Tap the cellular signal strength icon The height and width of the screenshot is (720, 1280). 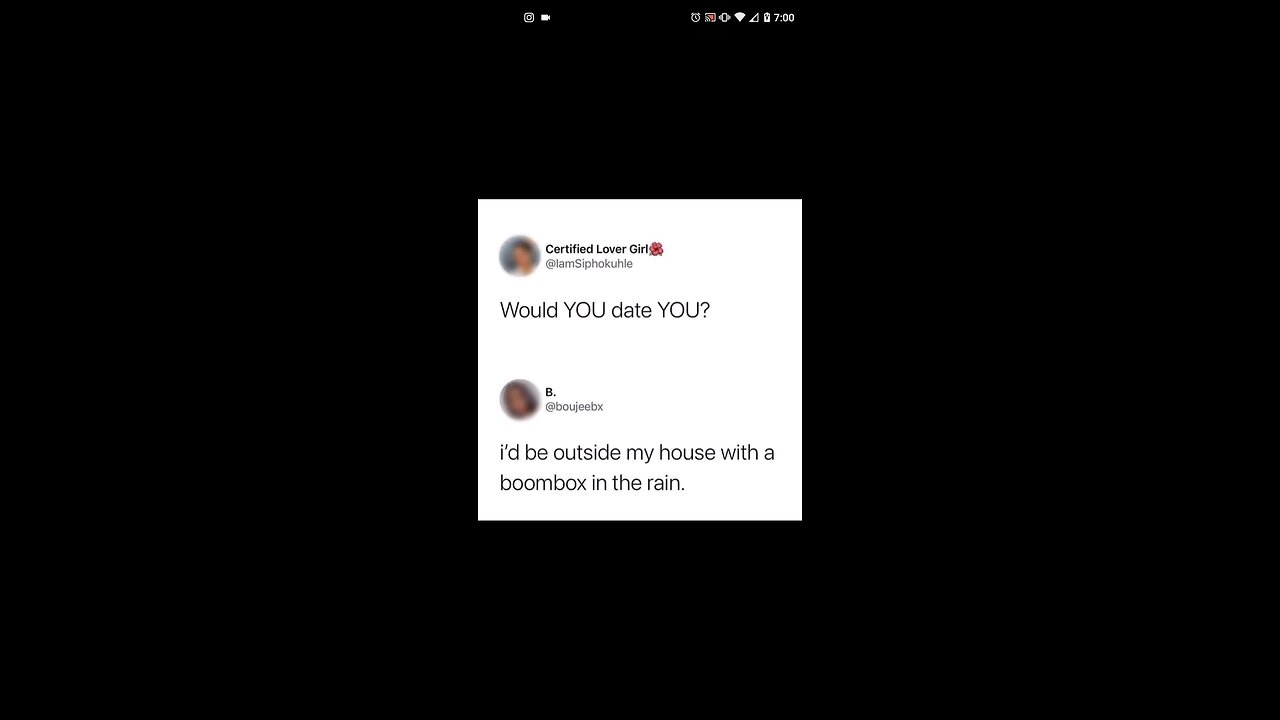(754, 17)
